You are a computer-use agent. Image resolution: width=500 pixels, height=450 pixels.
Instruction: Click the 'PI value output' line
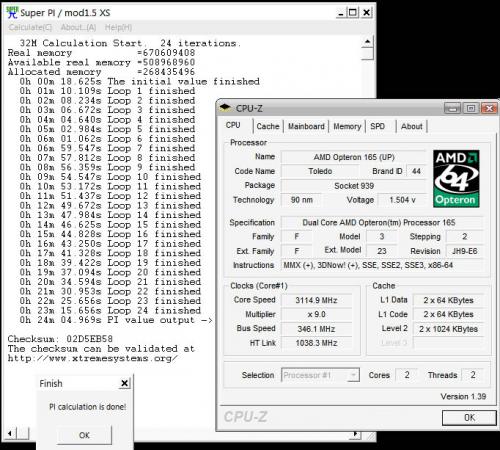pos(116,320)
